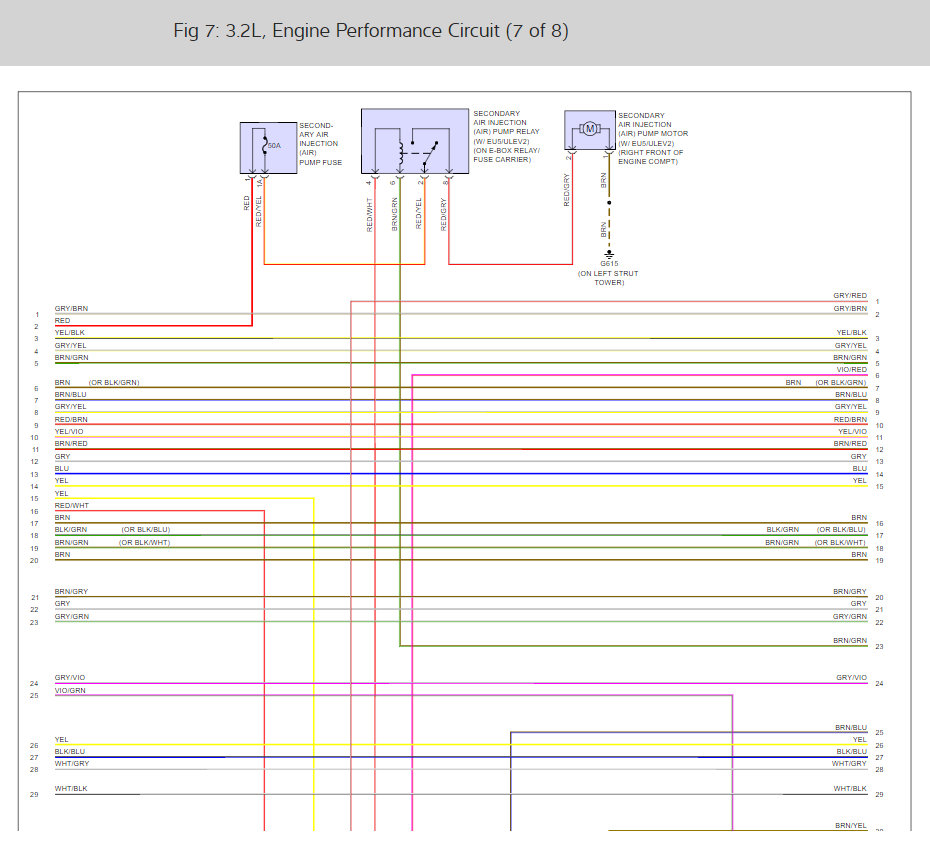Select the 'G615' ground label

tap(609, 264)
